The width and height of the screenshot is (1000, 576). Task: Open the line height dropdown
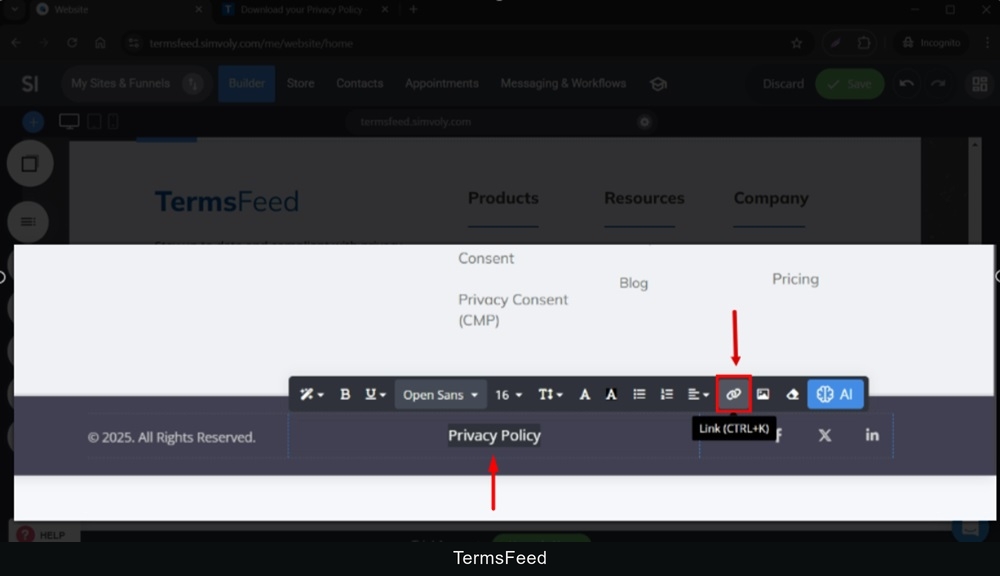tap(550, 395)
